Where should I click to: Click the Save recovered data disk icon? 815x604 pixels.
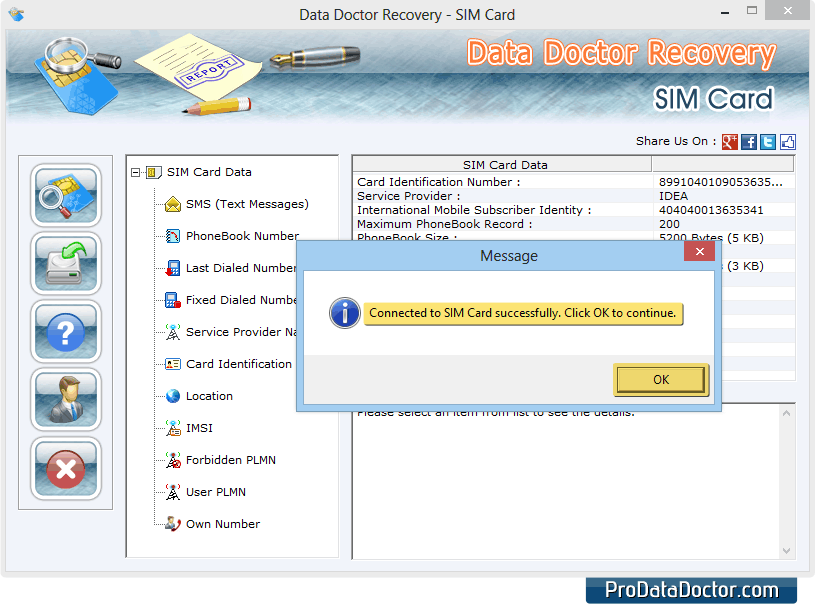[x=65, y=264]
